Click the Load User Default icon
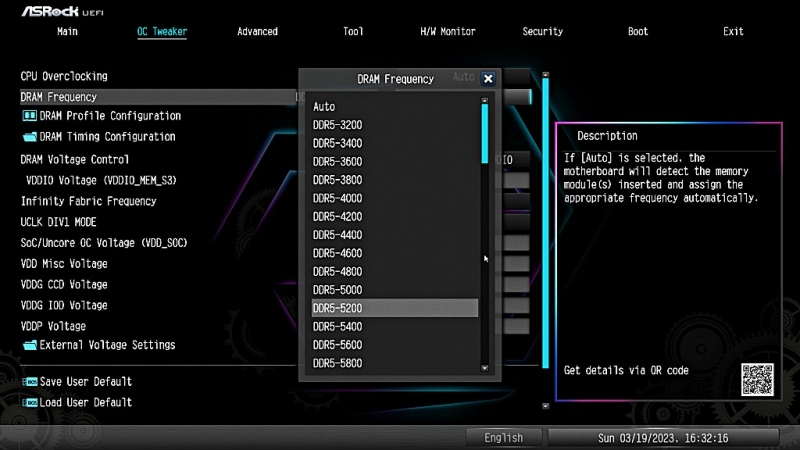 (29, 403)
